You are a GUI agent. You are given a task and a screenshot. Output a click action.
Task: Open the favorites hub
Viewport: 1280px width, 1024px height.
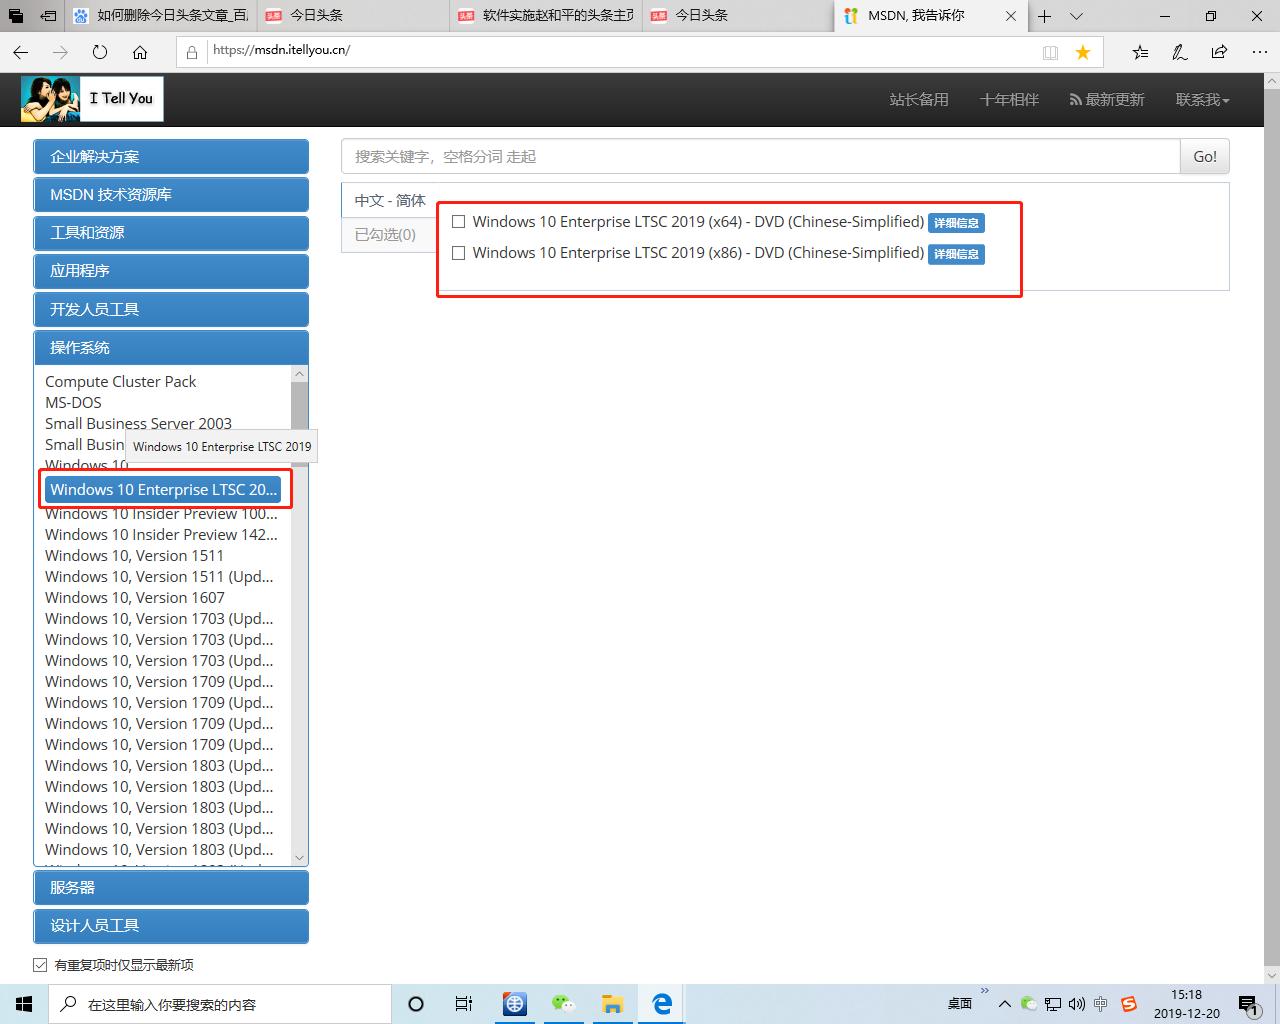click(x=1140, y=52)
